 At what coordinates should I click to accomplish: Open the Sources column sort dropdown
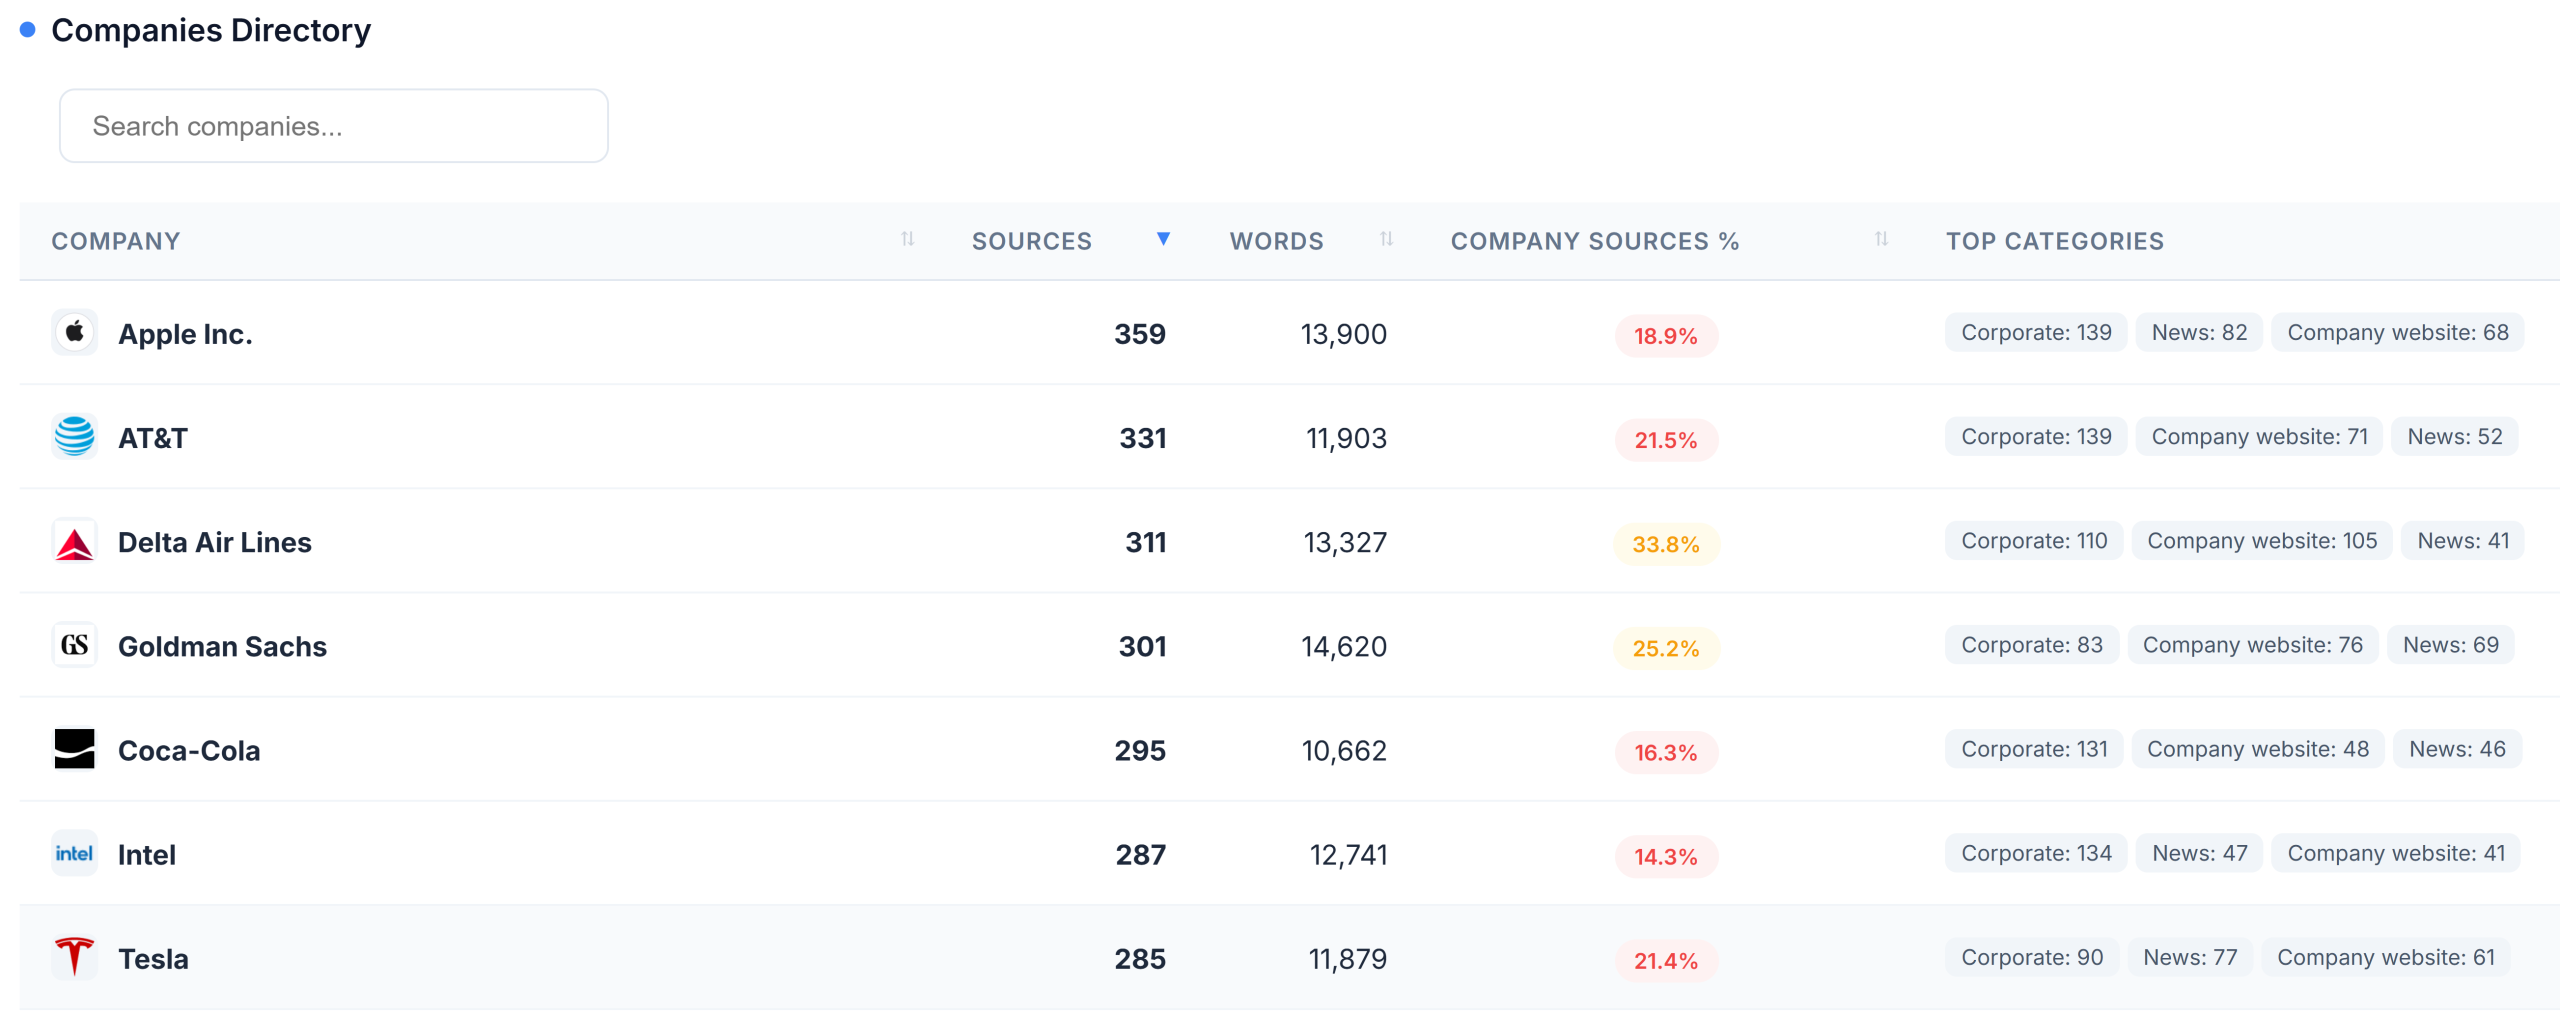pos(1163,240)
